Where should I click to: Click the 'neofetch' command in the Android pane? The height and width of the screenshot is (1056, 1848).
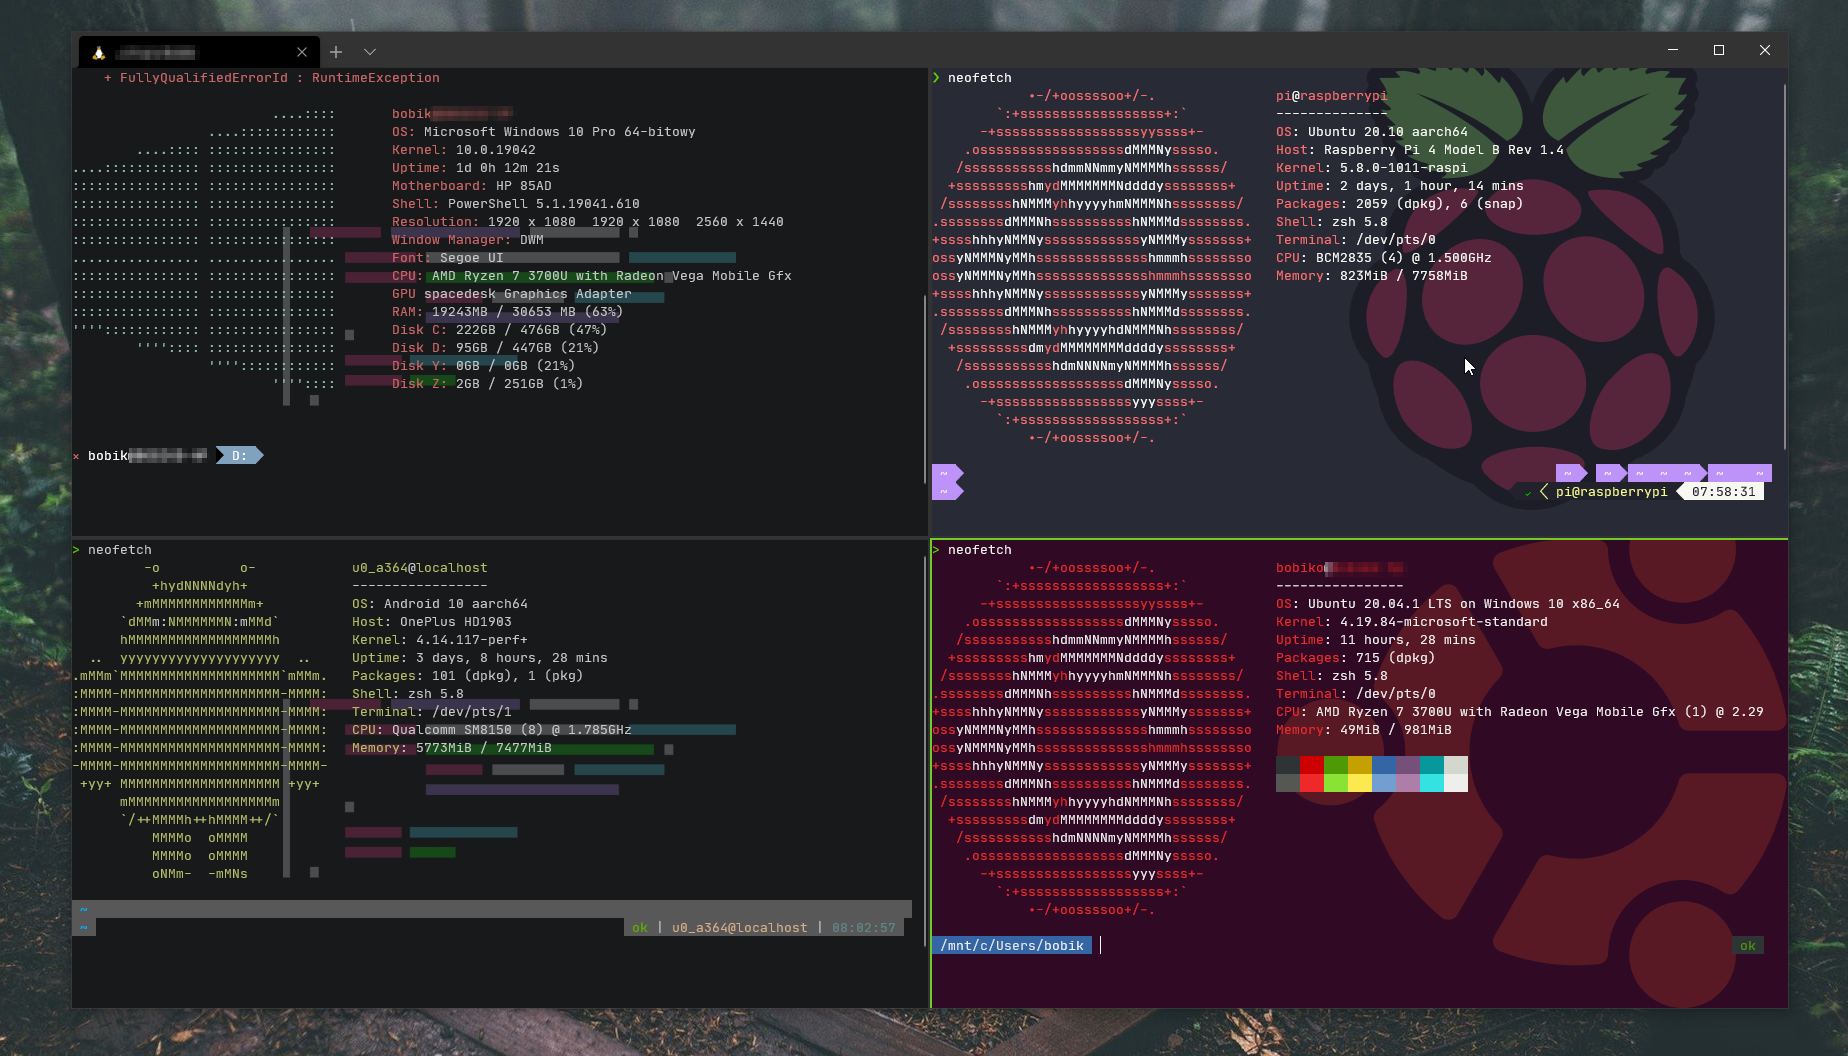(120, 550)
